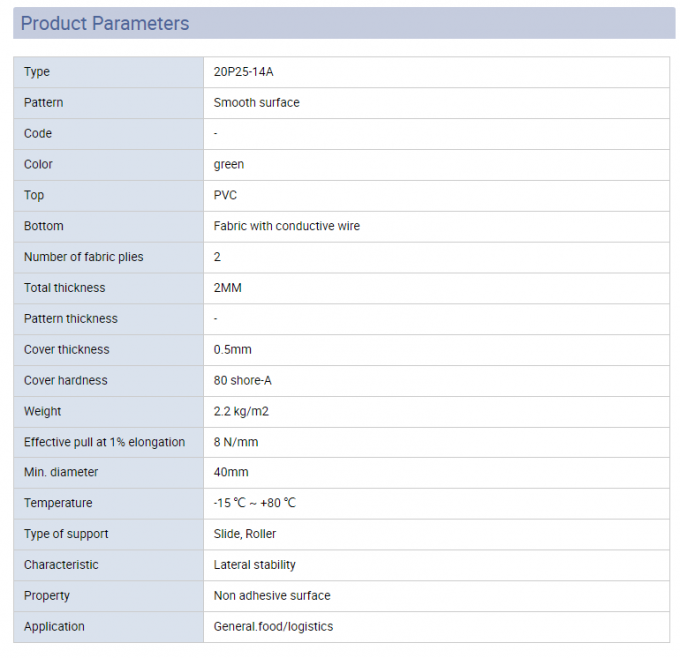
Task: Select the 2.2 kg/m2 weight value
Action: pos(241,412)
